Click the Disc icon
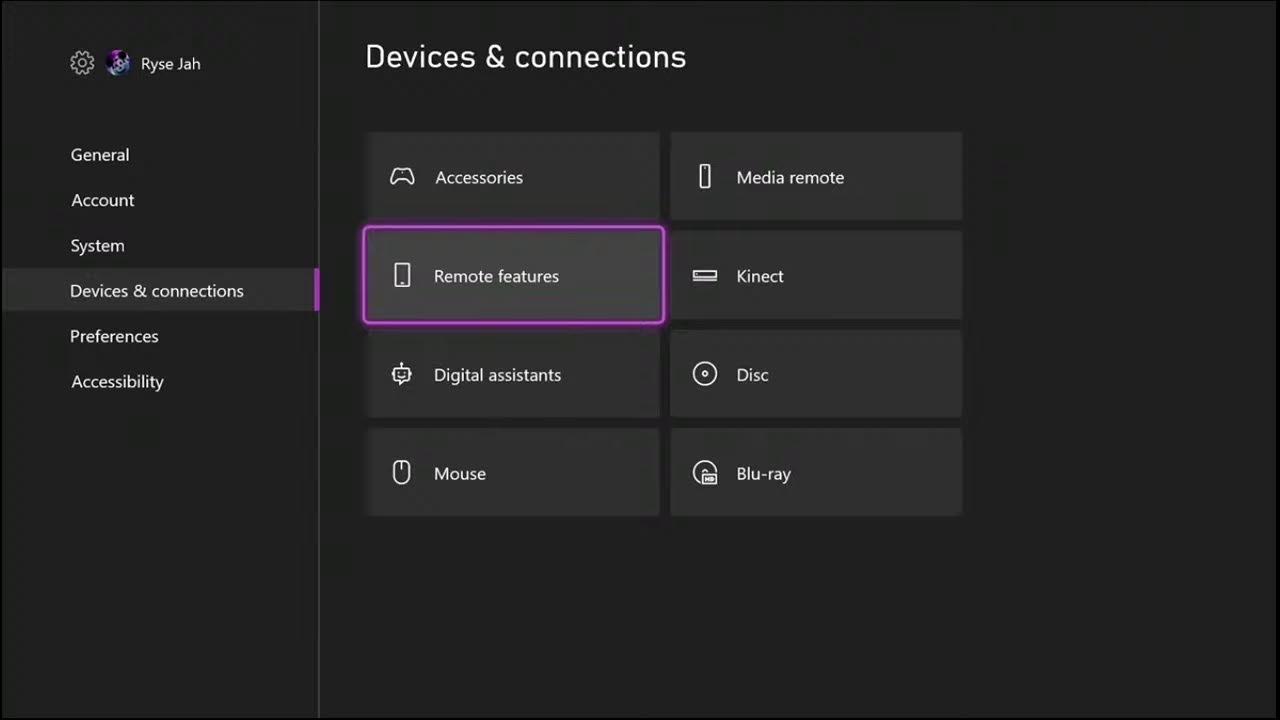The height and width of the screenshot is (720, 1280). (705, 375)
